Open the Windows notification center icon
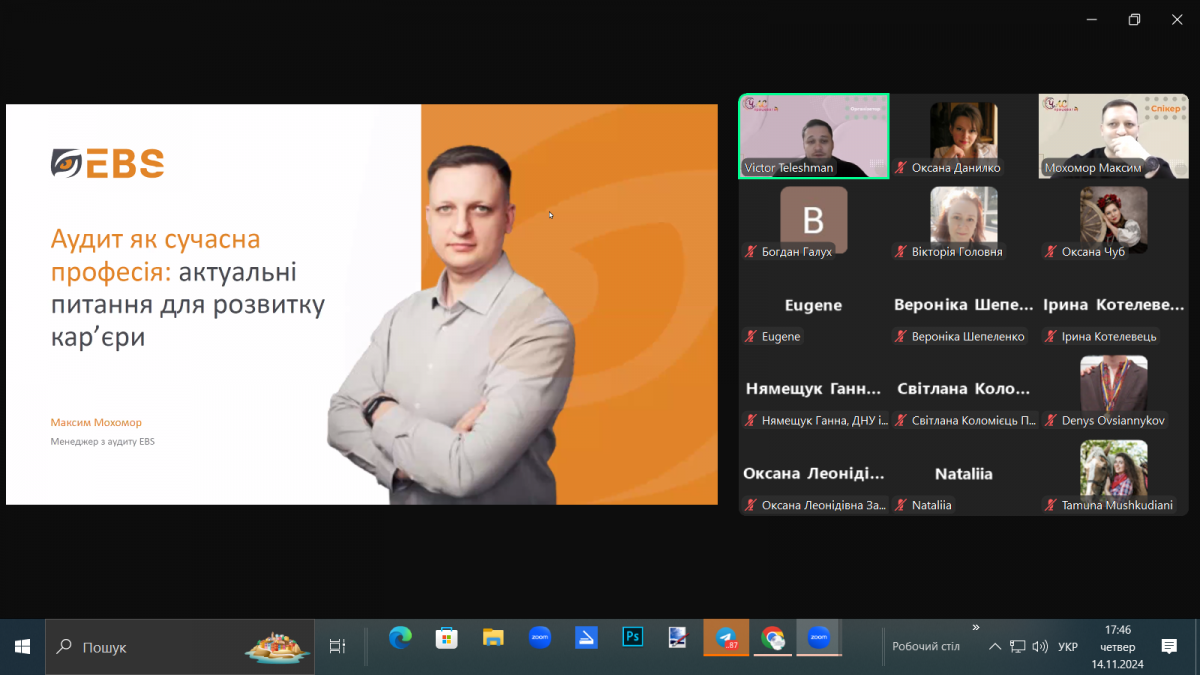Image resolution: width=1200 pixels, height=675 pixels. pyautogui.click(x=1169, y=647)
